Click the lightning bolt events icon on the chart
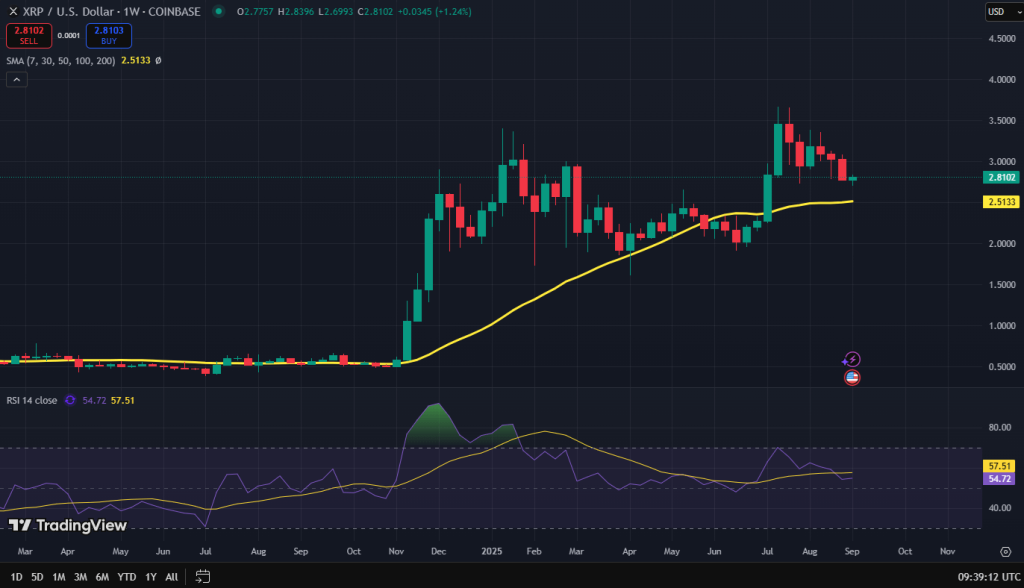 pyautogui.click(x=852, y=360)
